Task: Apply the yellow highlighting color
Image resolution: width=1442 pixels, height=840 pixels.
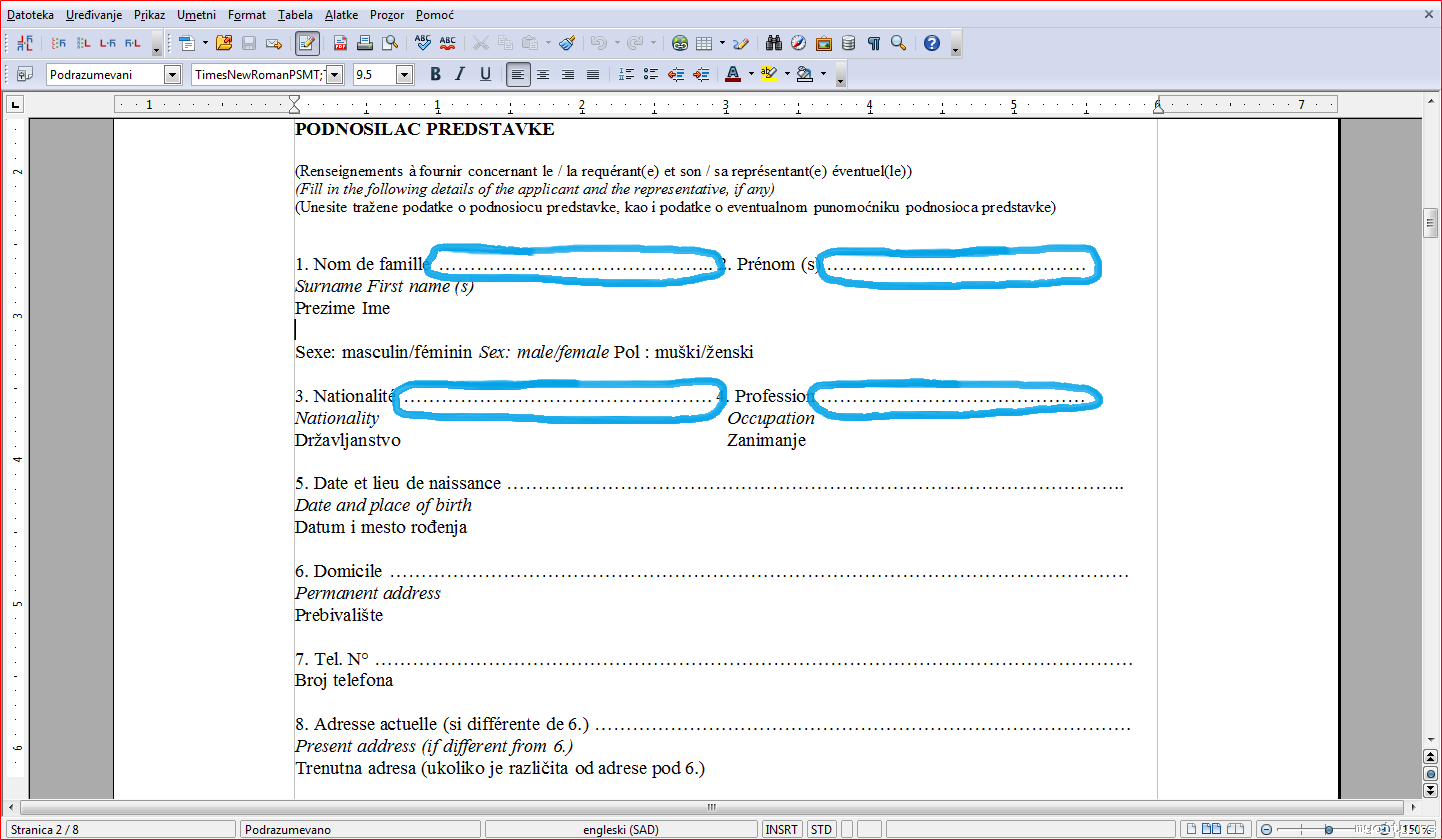Action: 769,74
